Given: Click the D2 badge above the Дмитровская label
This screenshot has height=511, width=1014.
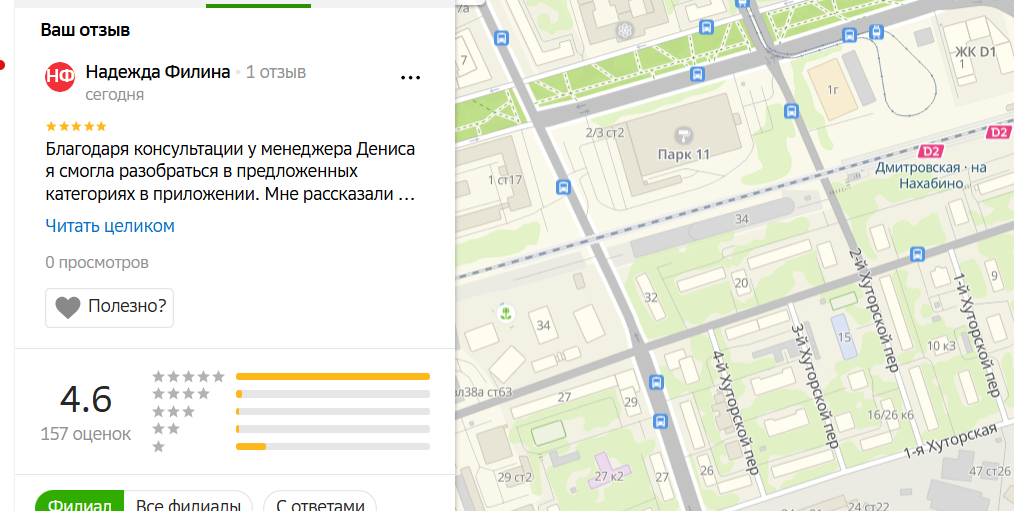Looking at the screenshot, I should (x=930, y=151).
